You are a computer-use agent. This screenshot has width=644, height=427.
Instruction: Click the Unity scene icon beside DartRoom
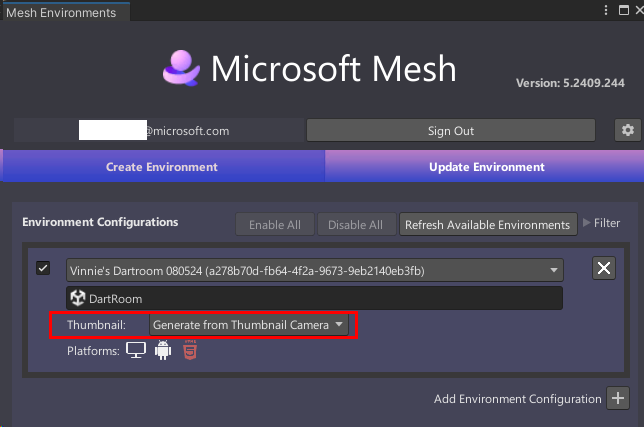click(78, 298)
